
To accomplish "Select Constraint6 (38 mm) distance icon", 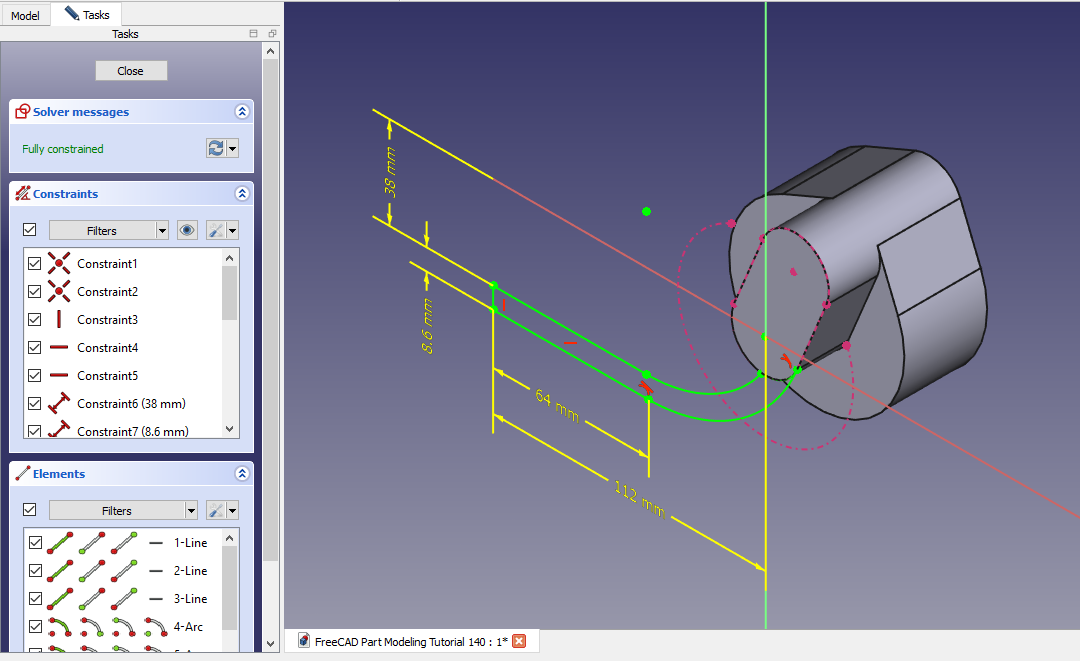I will point(59,404).
